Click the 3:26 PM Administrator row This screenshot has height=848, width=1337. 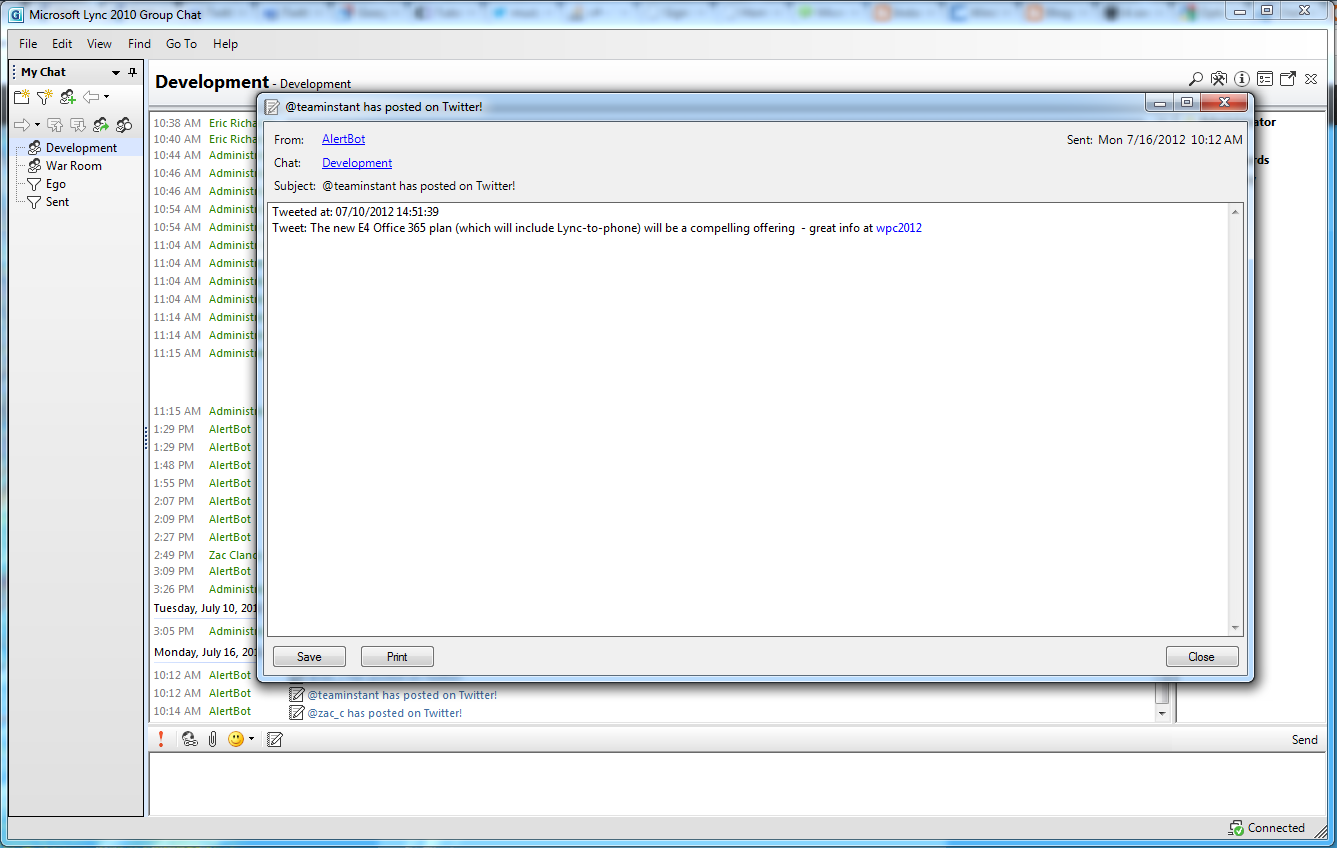205,589
